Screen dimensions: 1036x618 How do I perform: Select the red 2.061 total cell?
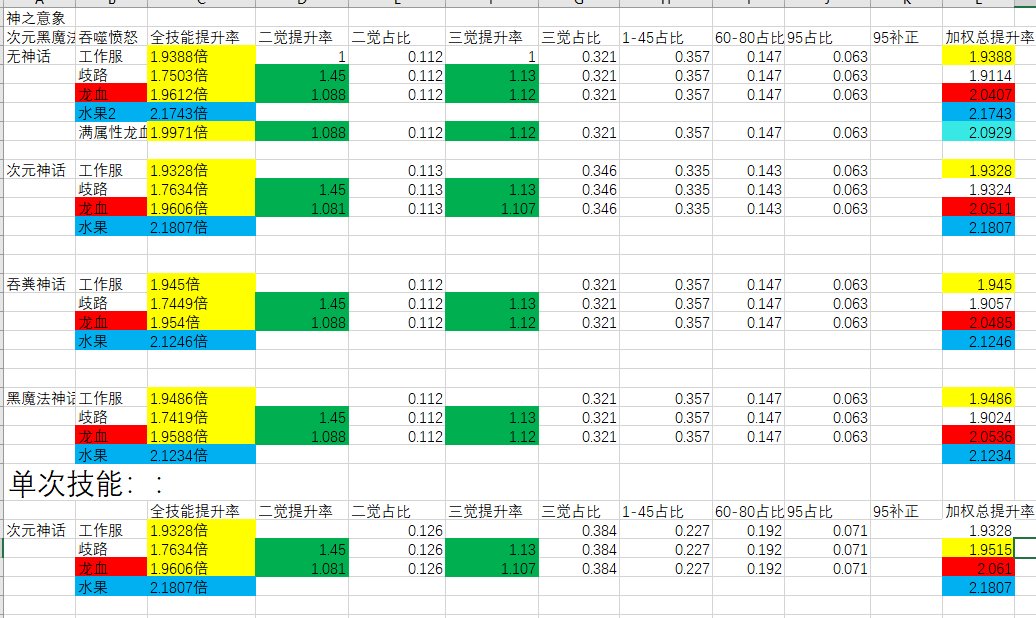pos(978,568)
